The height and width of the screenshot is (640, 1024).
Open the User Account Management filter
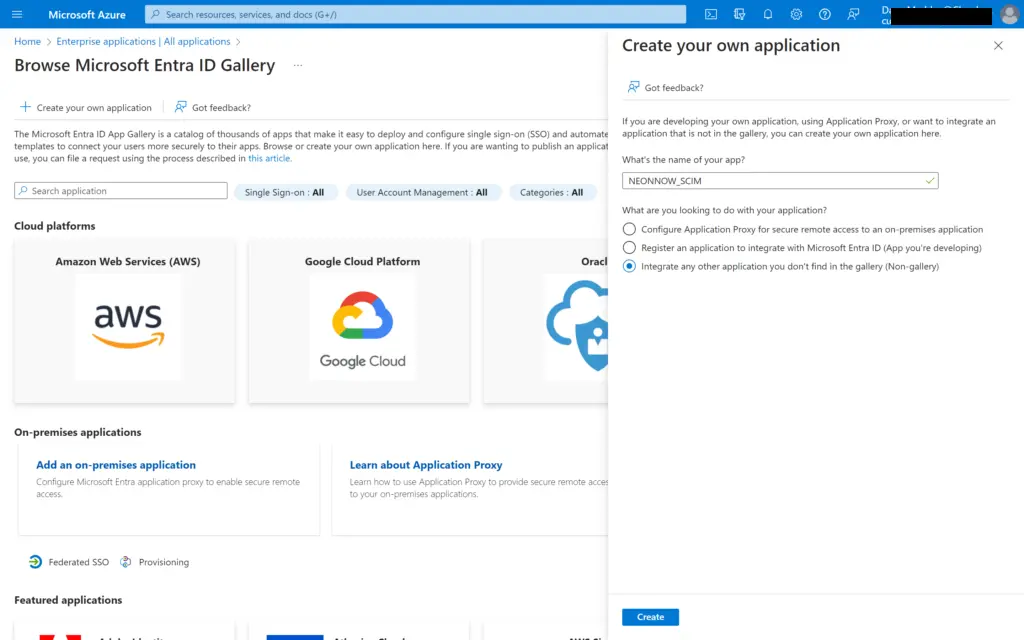pyautogui.click(x=423, y=192)
